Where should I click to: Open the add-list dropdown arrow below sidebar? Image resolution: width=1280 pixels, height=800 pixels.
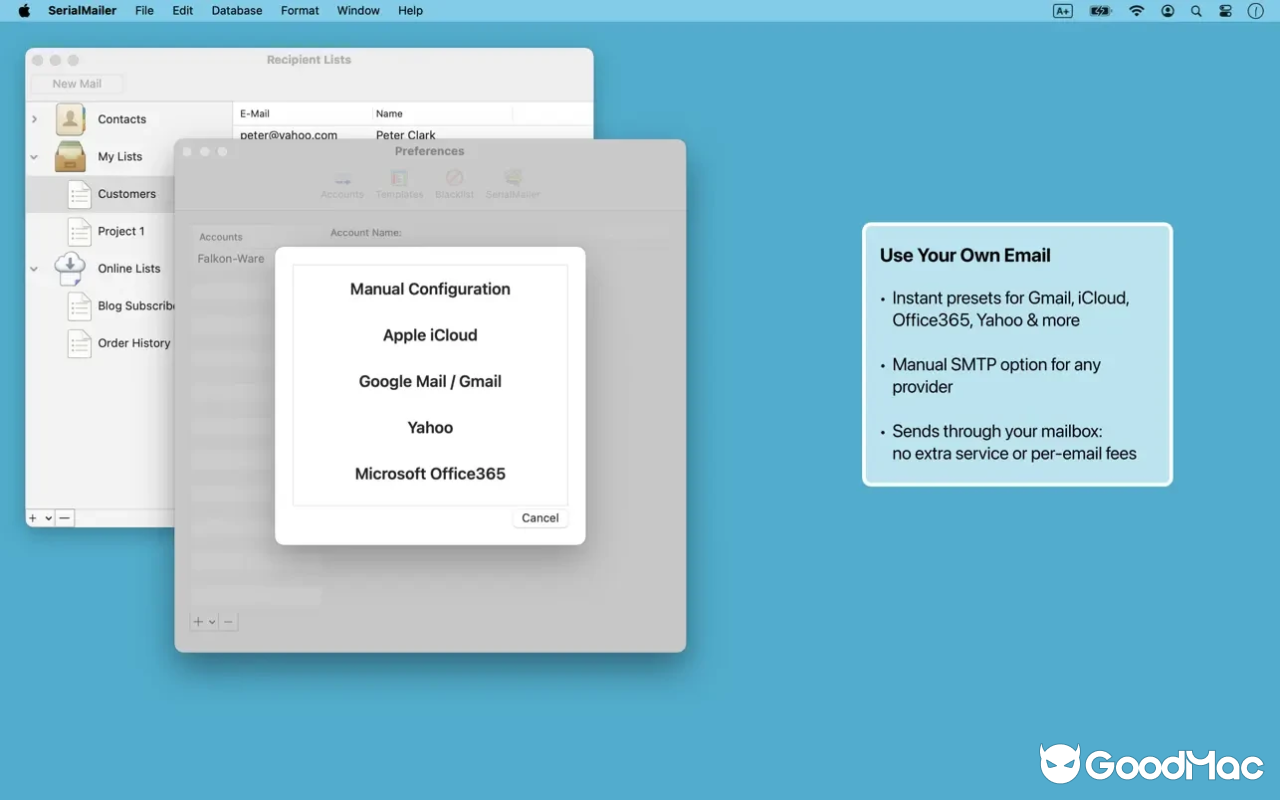click(x=46, y=517)
